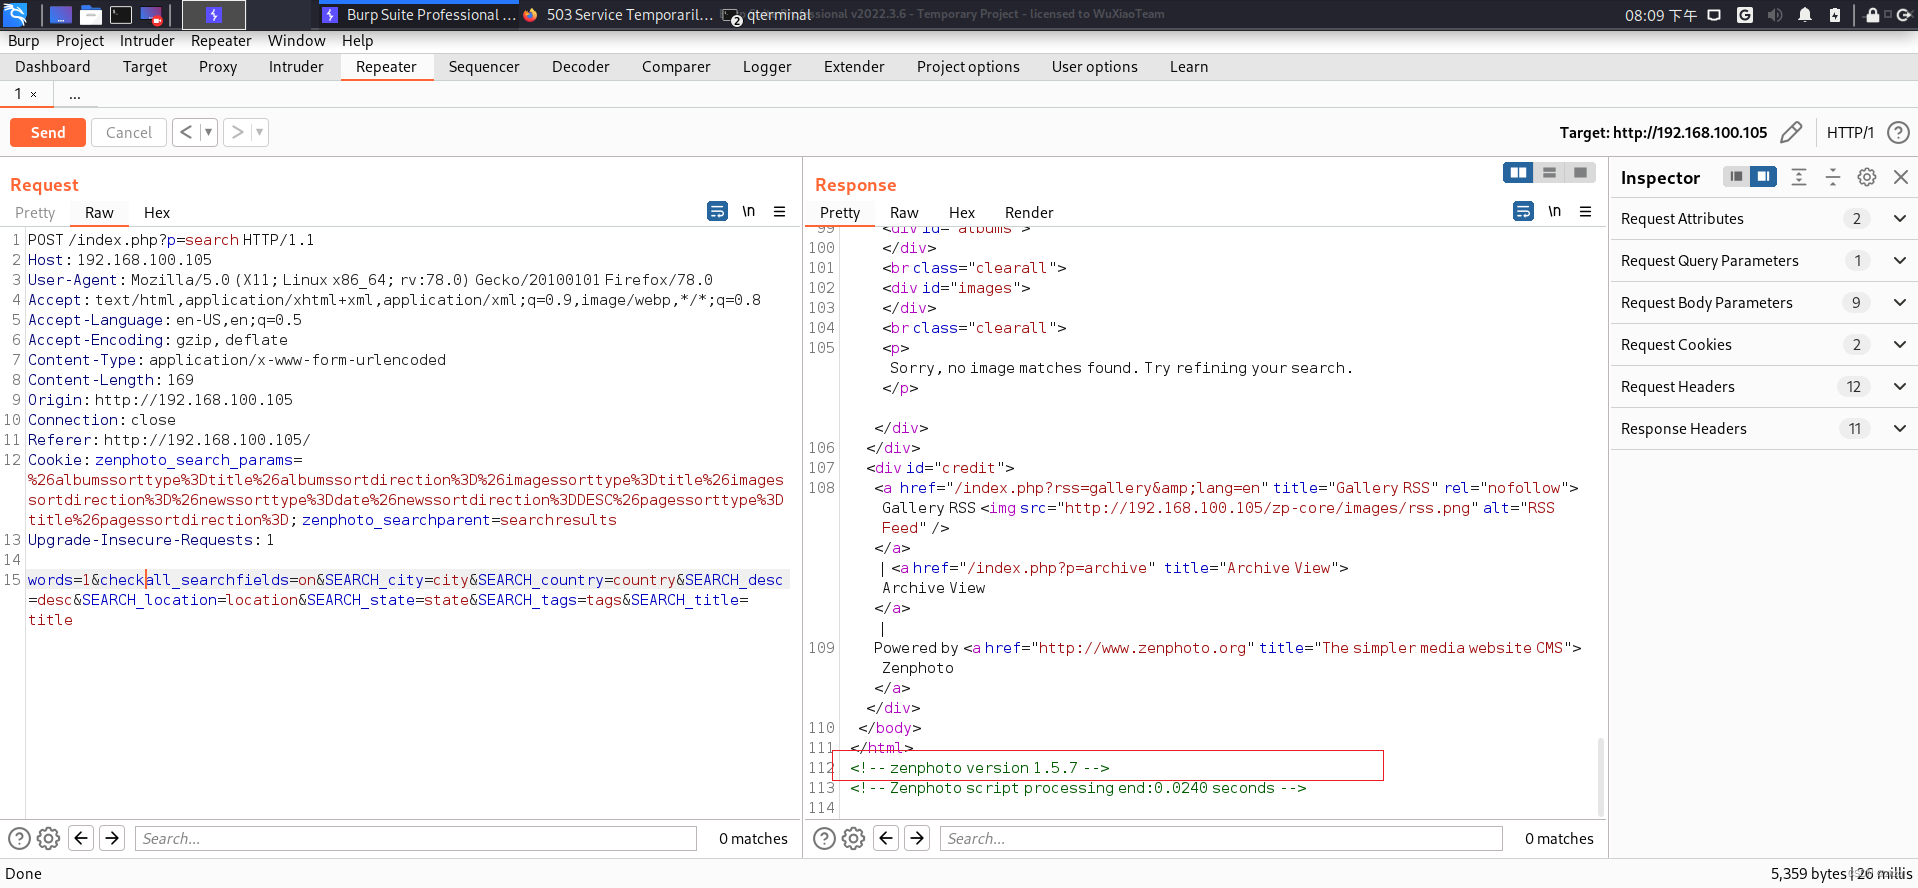The height and width of the screenshot is (888, 1918).
Task: Open the Intruder tab
Action: (296, 66)
